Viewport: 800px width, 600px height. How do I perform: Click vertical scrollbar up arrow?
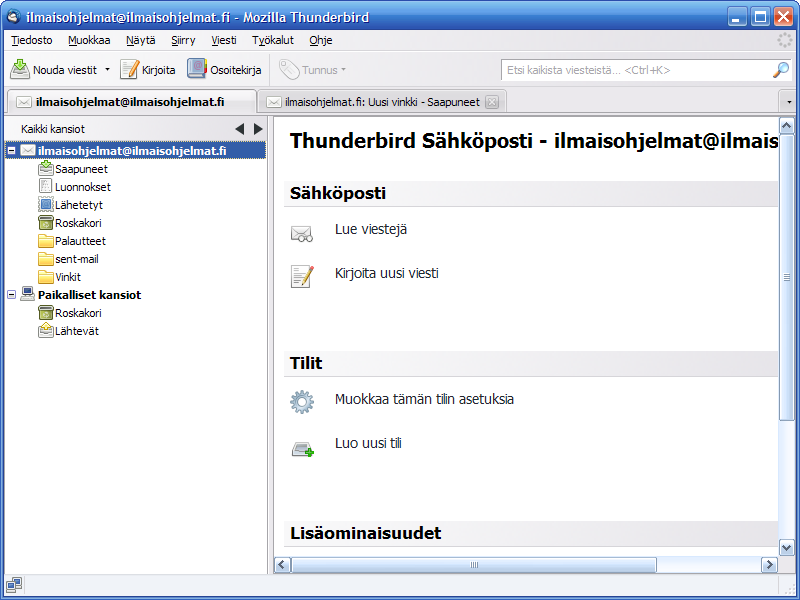786,125
